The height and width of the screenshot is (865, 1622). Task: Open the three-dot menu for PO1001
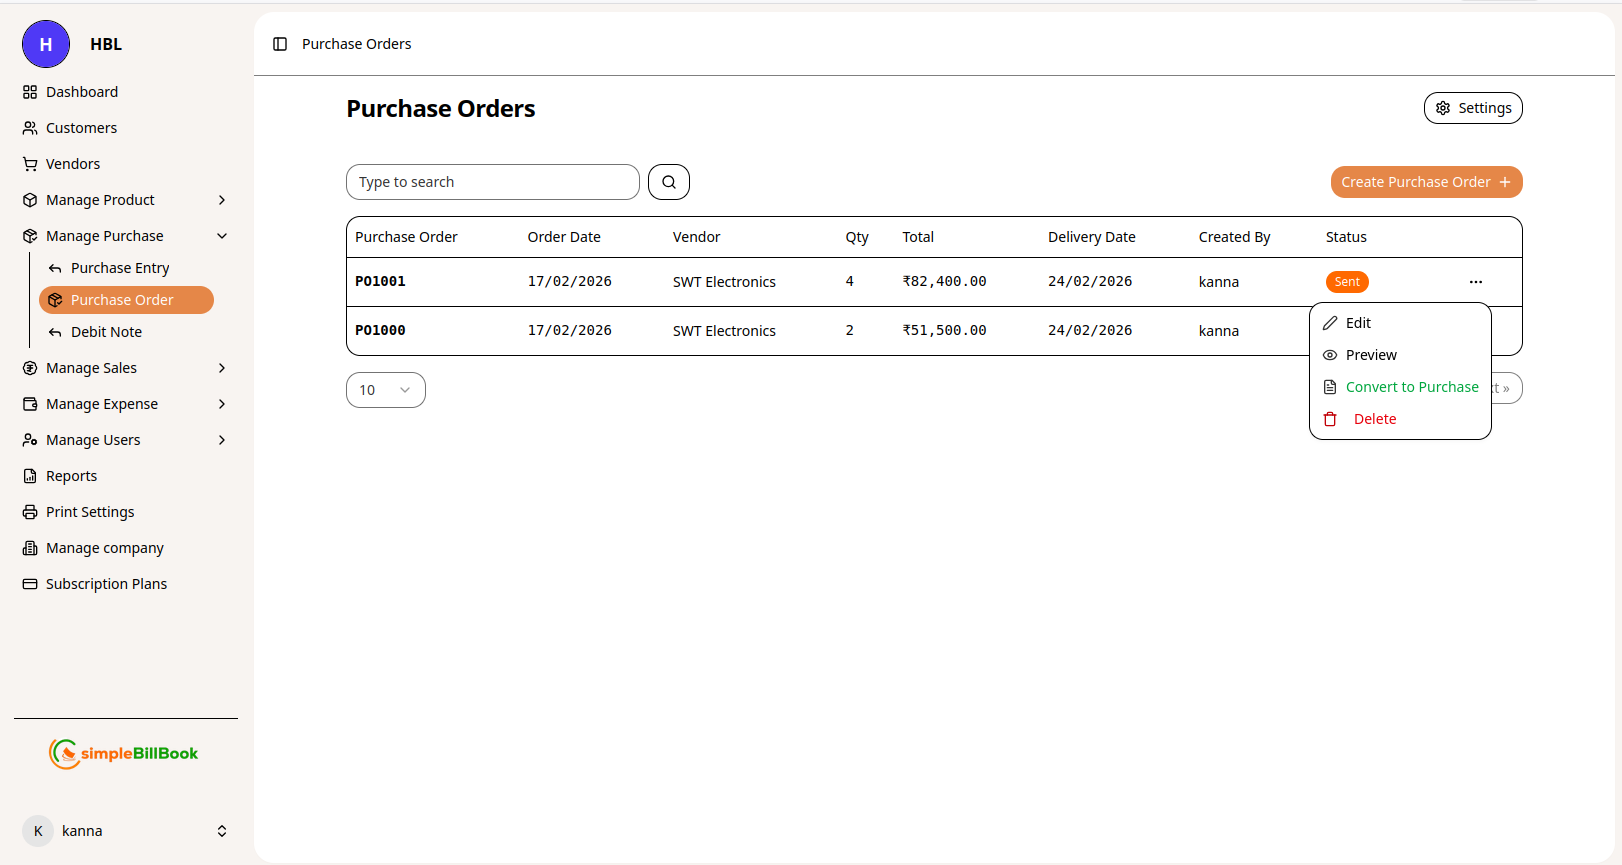[x=1475, y=282]
